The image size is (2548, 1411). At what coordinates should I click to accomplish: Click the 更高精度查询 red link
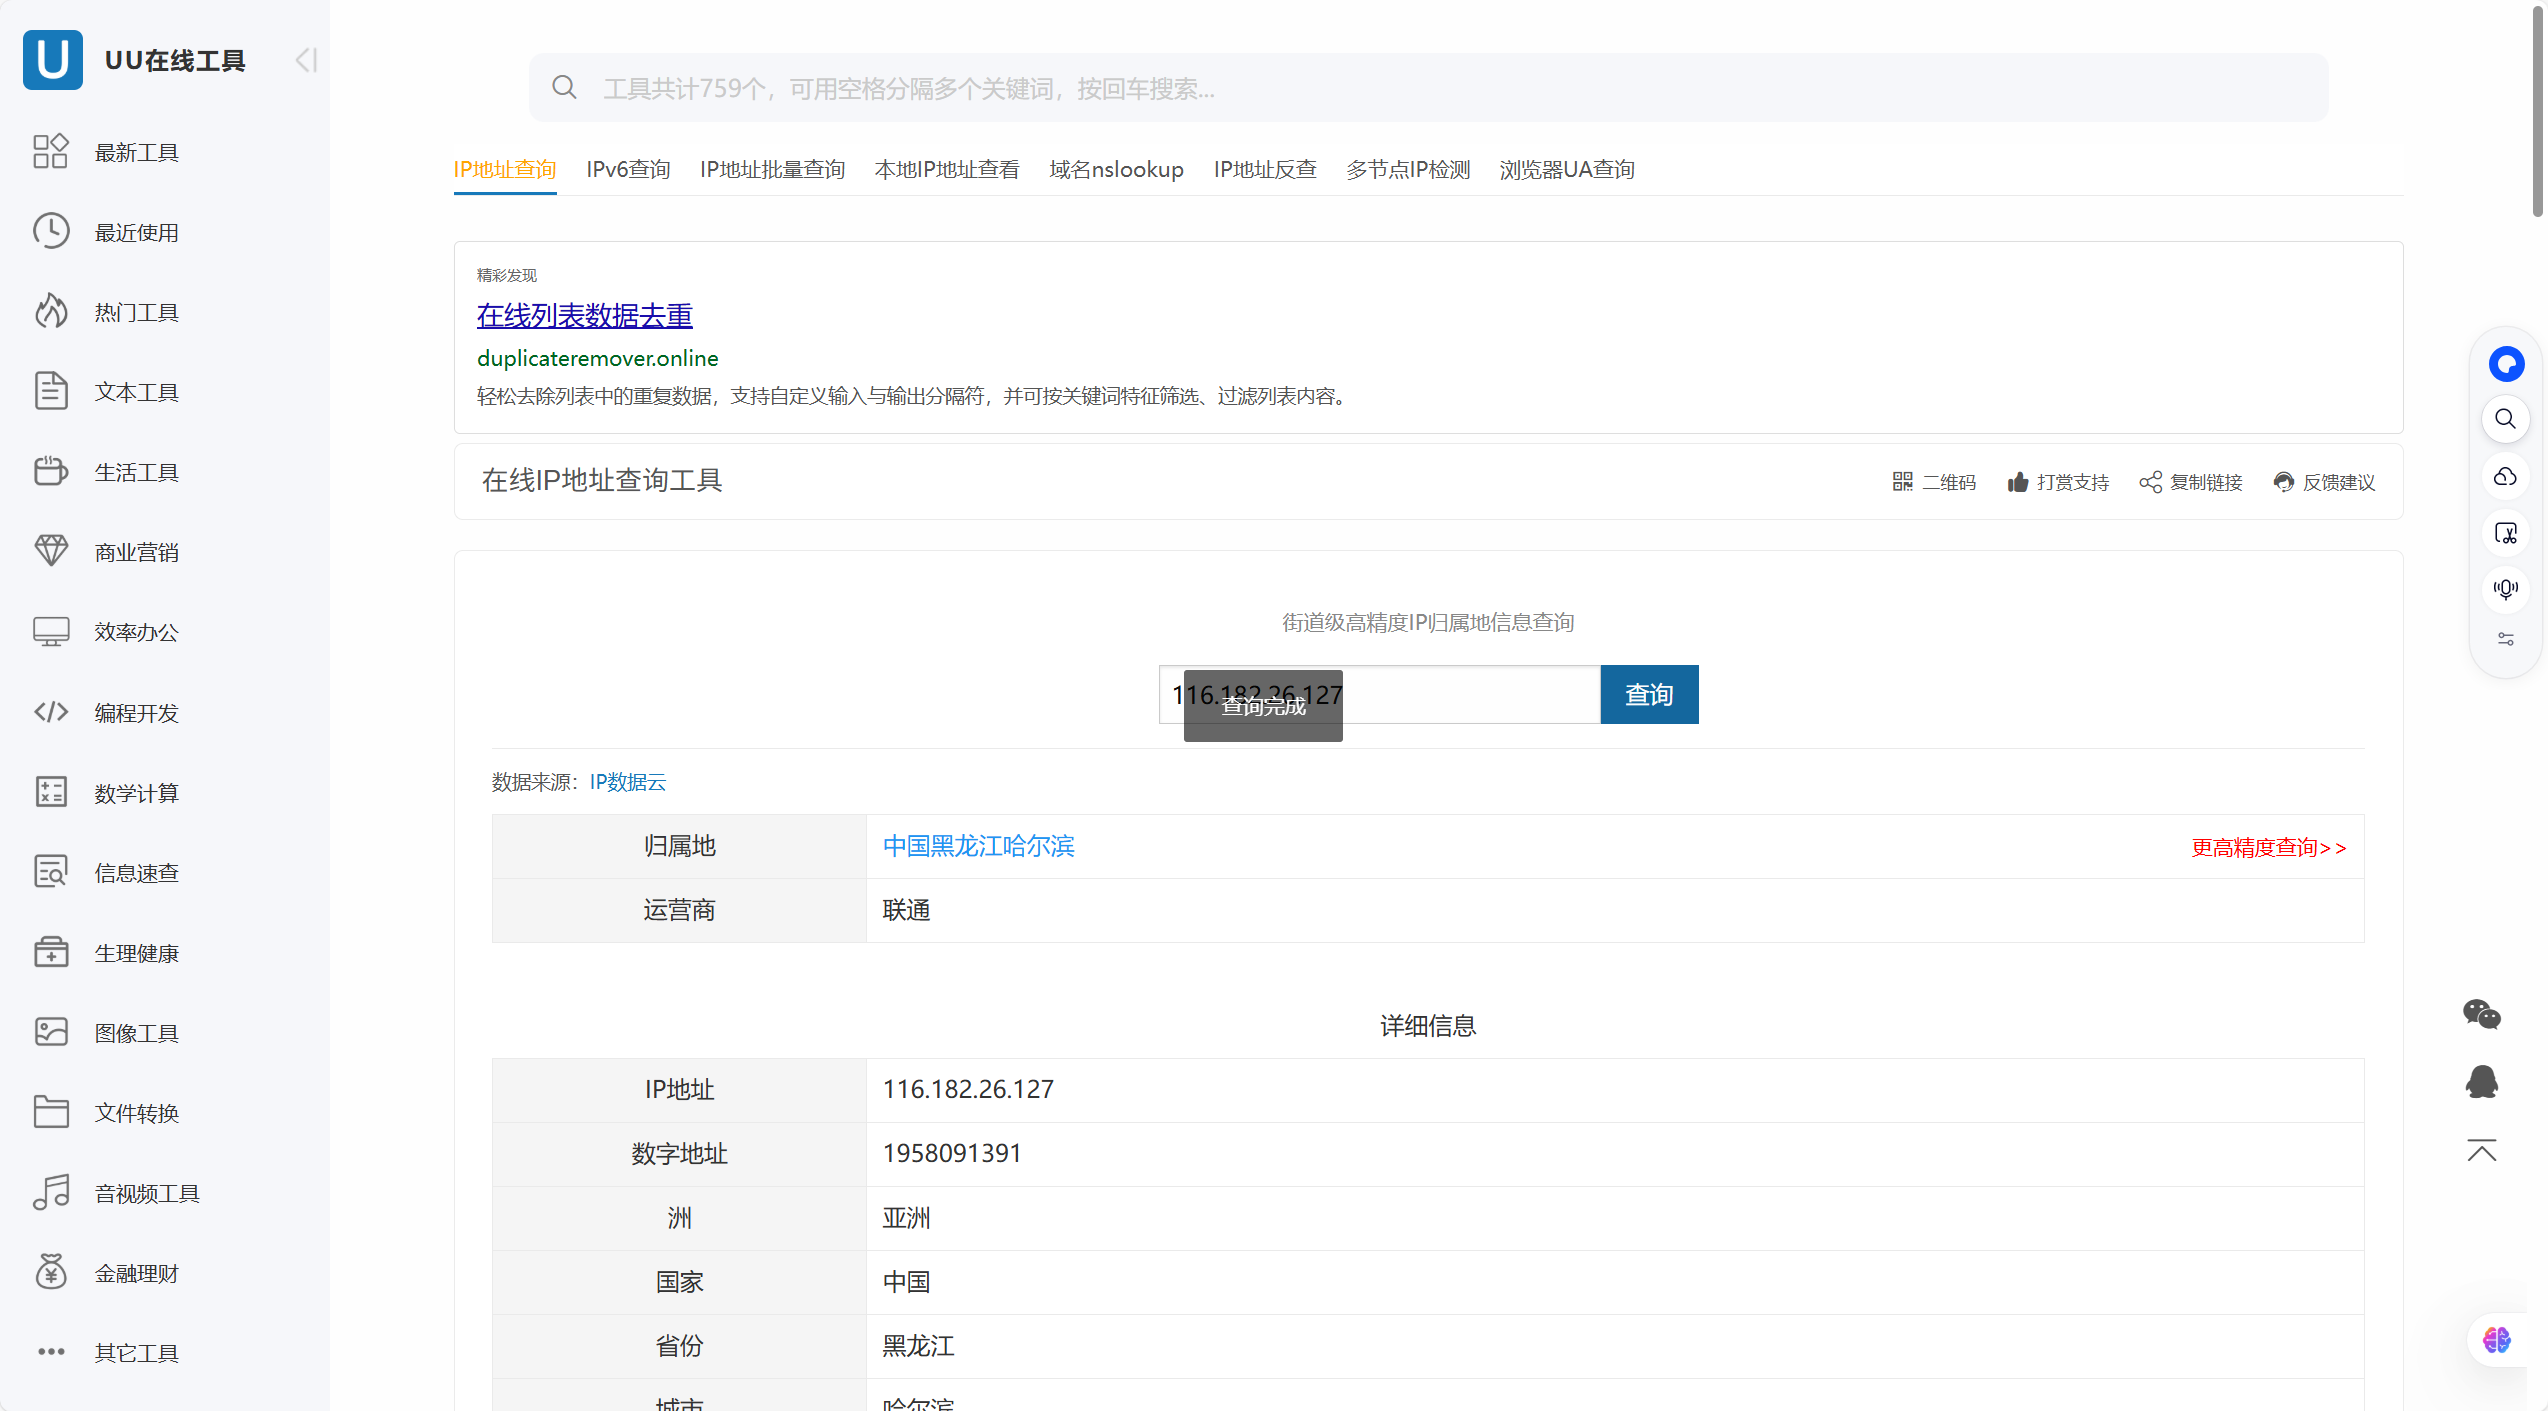(x=2267, y=847)
